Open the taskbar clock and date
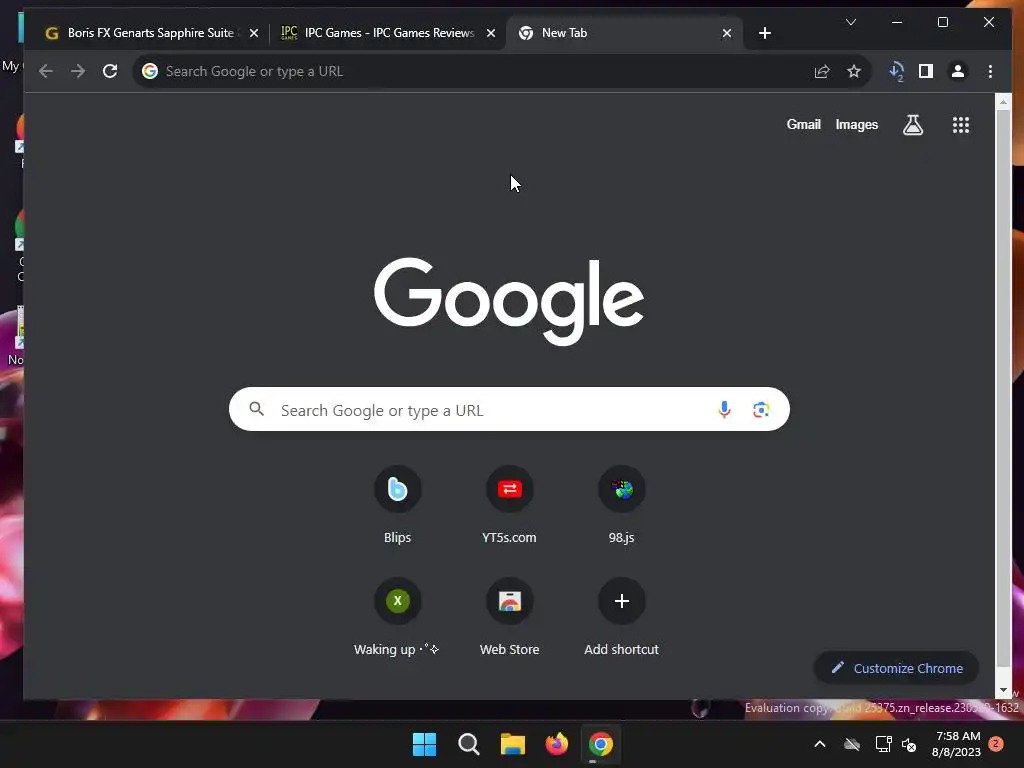This screenshot has width=1024, height=768. click(x=956, y=744)
